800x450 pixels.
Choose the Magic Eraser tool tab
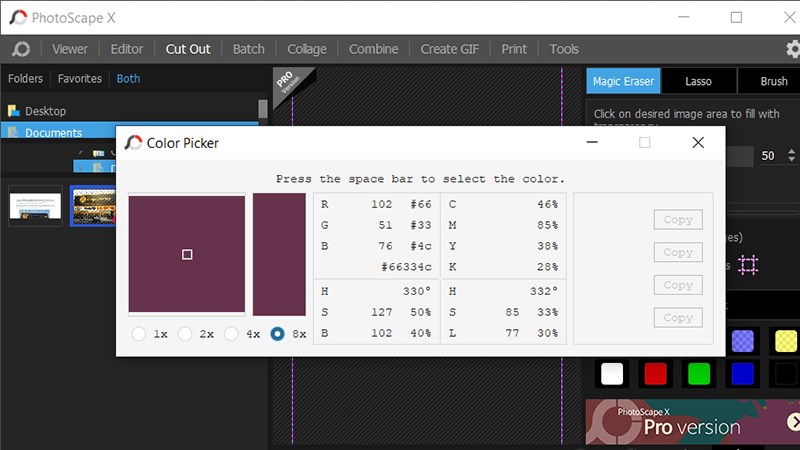(x=623, y=81)
